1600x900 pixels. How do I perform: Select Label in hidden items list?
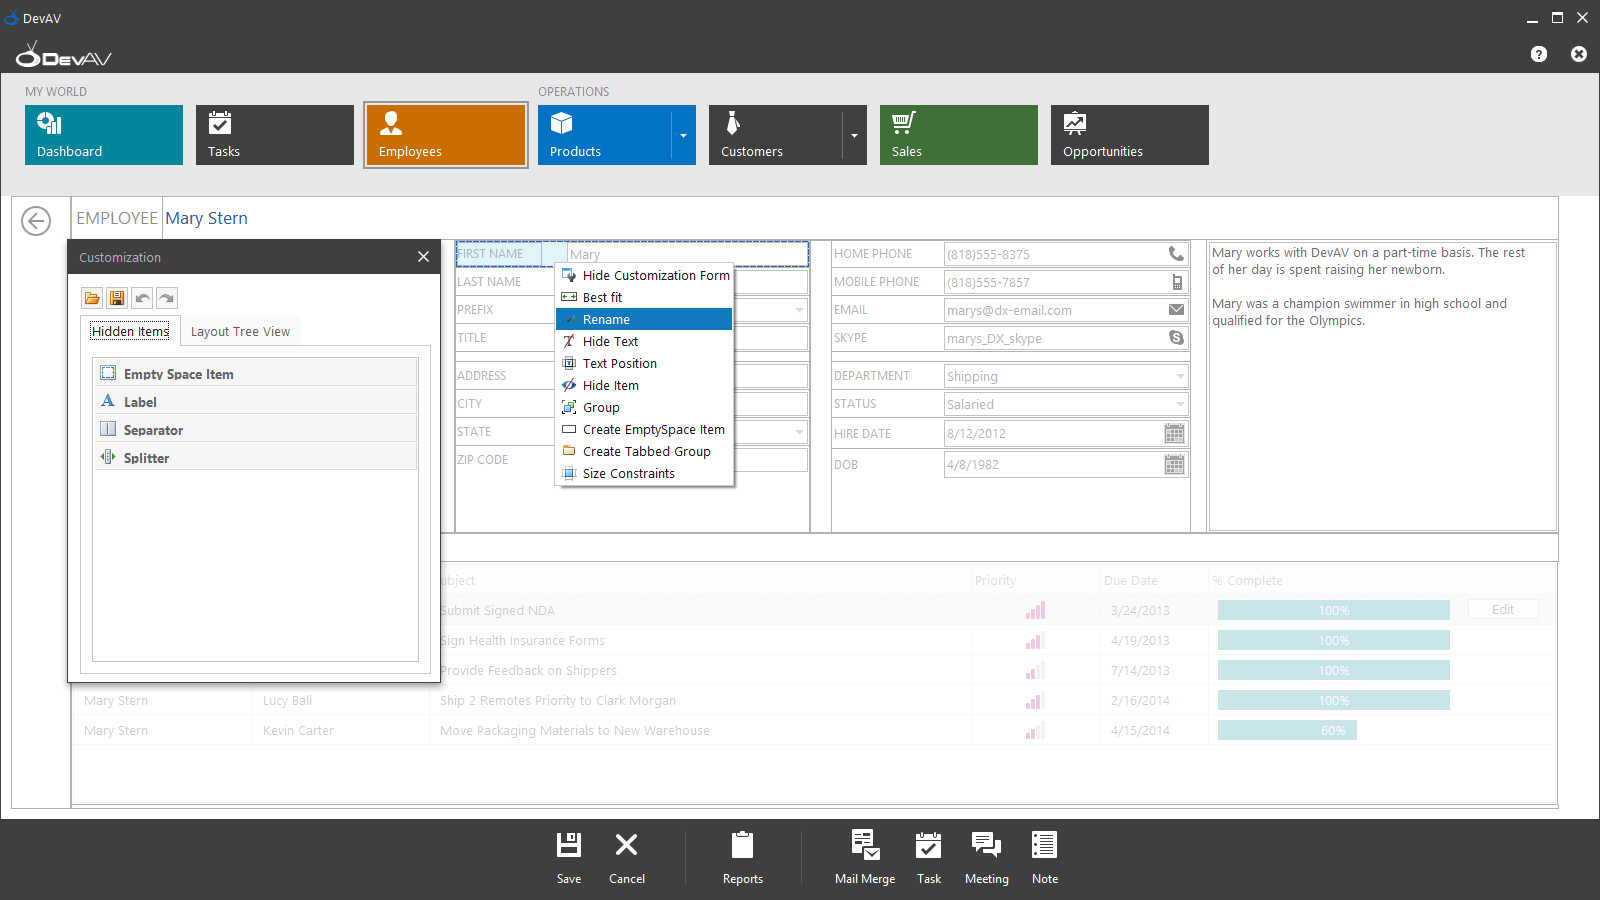tap(256, 401)
